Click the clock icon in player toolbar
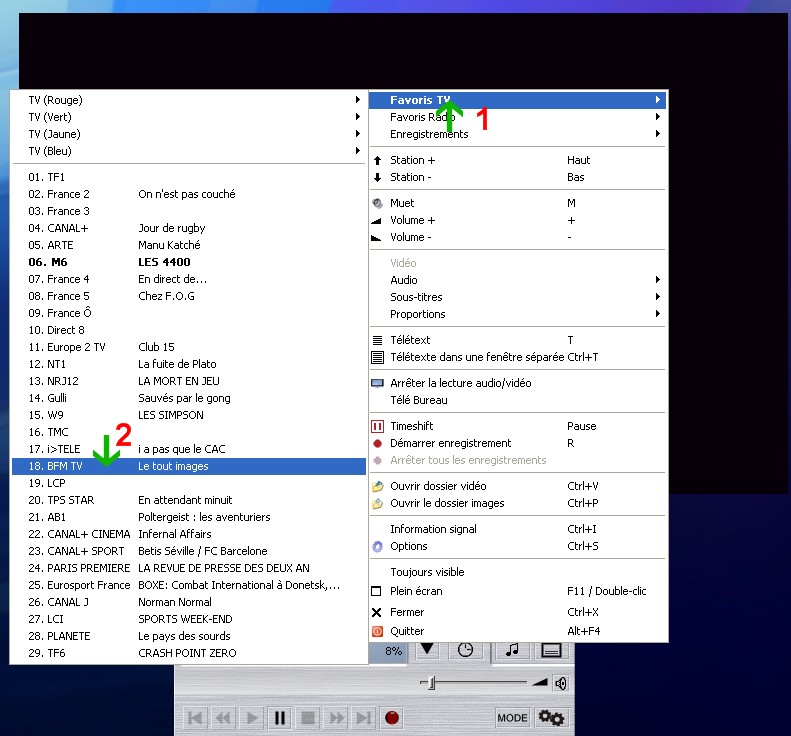Image resolution: width=791 pixels, height=736 pixels. pyautogui.click(x=465, y=650)
